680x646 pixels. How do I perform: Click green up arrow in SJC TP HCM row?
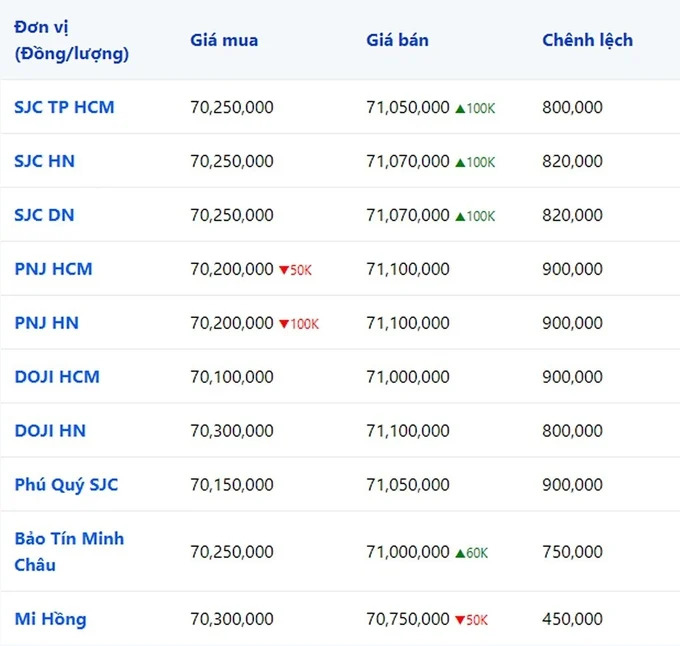(460, 108)
